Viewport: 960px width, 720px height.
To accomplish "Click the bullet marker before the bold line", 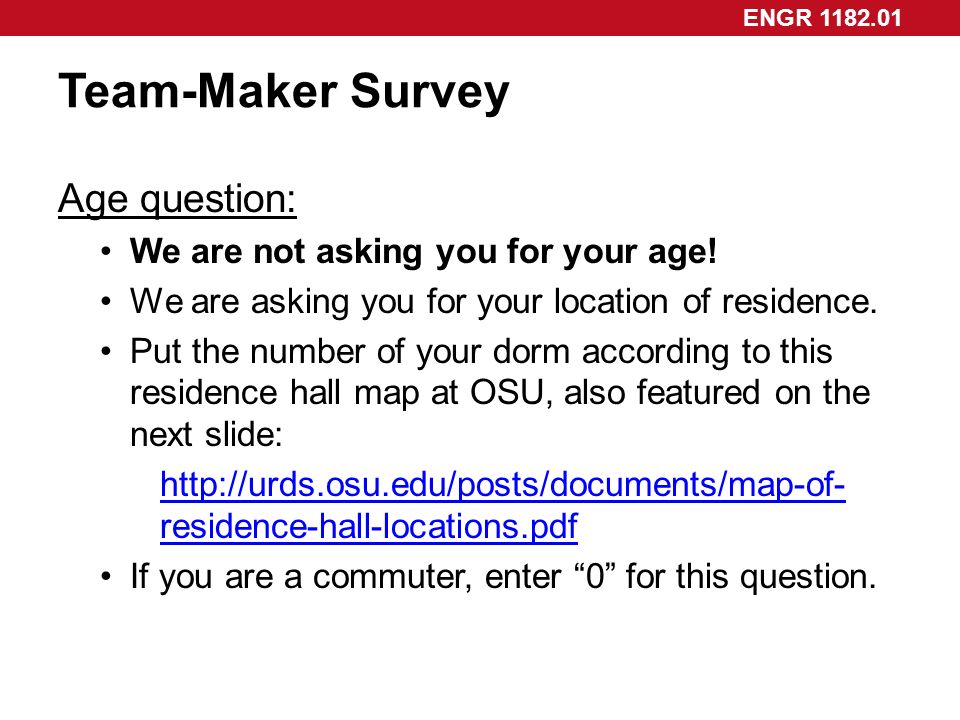I will [107, 252].
